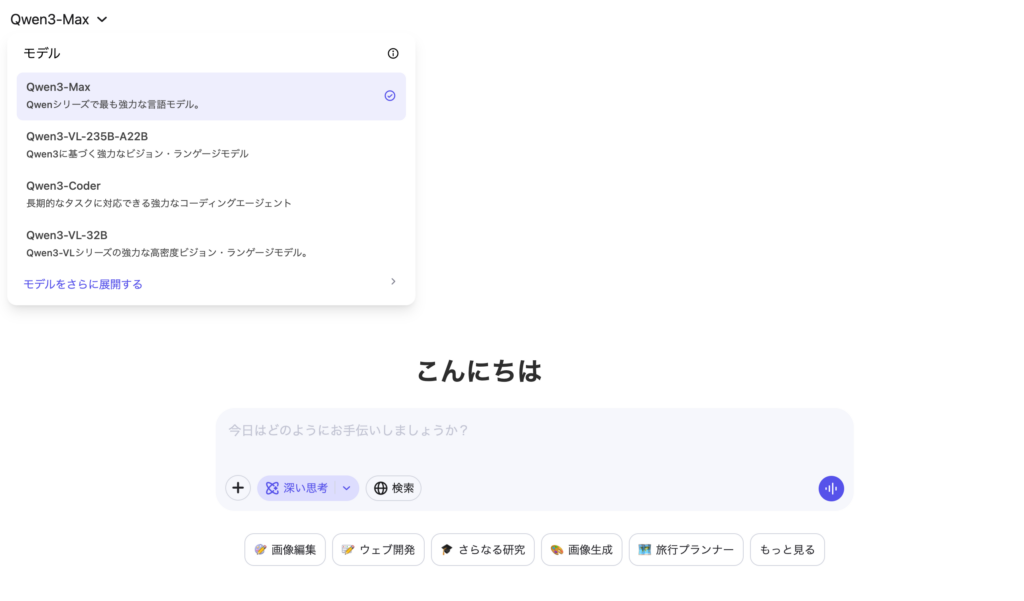Click the もっと見る button

[787, 550]
